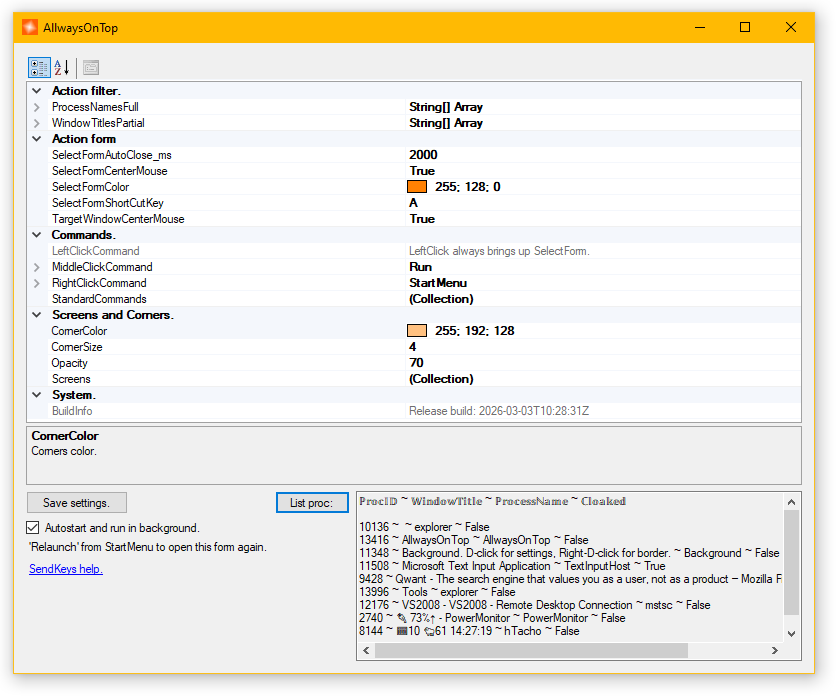Click the peach CornerColor swatch

point(418,331)
